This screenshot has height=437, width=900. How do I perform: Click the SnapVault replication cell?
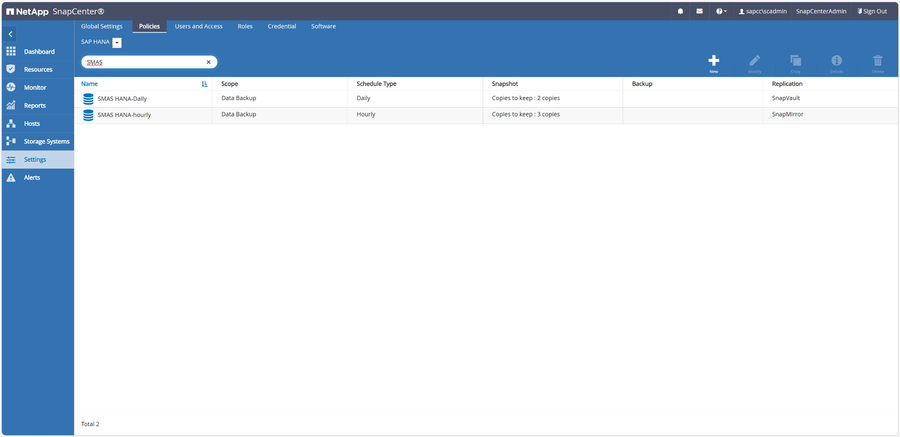[x=786, y=98]
